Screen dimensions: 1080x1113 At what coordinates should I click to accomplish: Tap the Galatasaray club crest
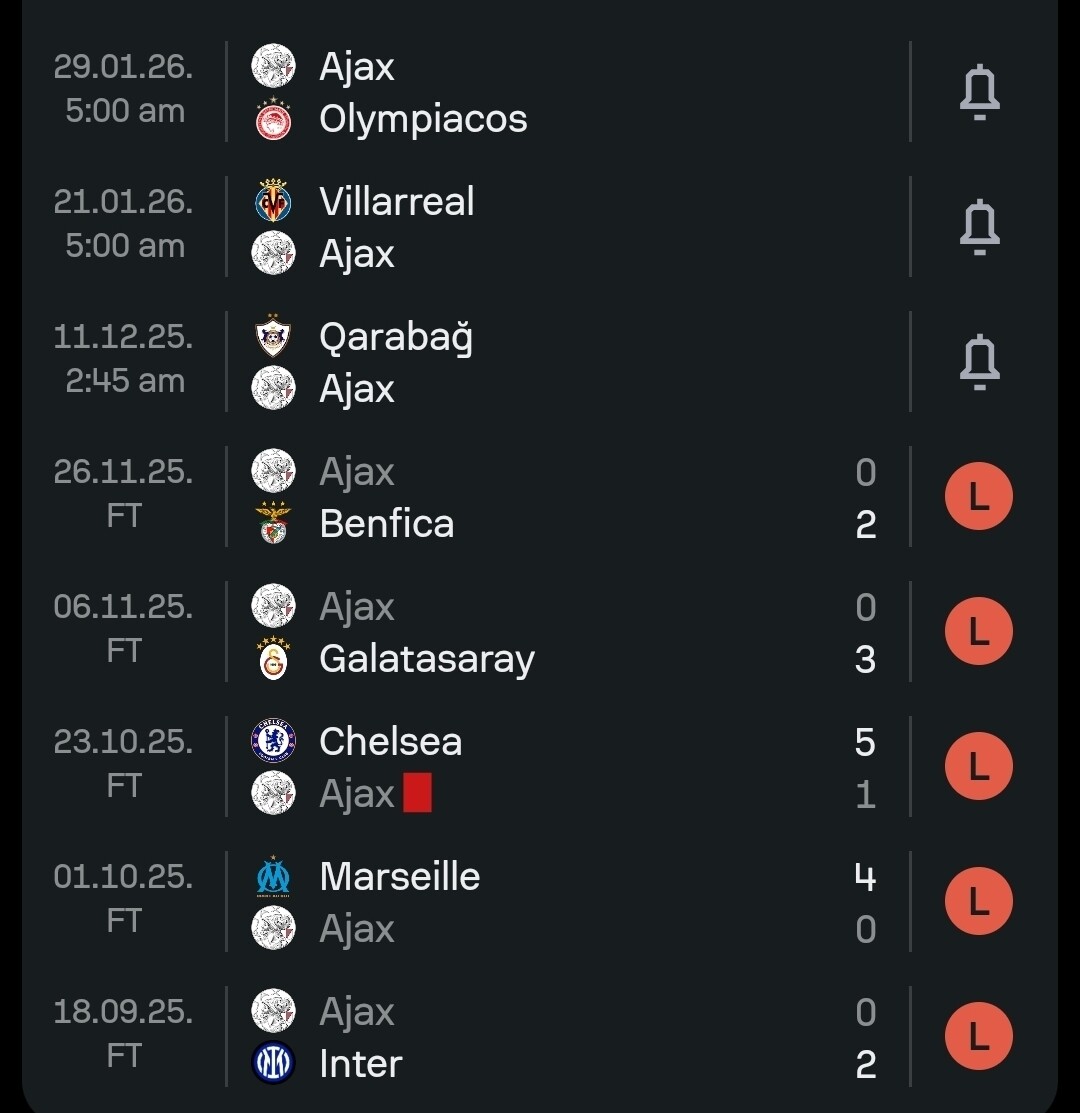click(273, 659)
